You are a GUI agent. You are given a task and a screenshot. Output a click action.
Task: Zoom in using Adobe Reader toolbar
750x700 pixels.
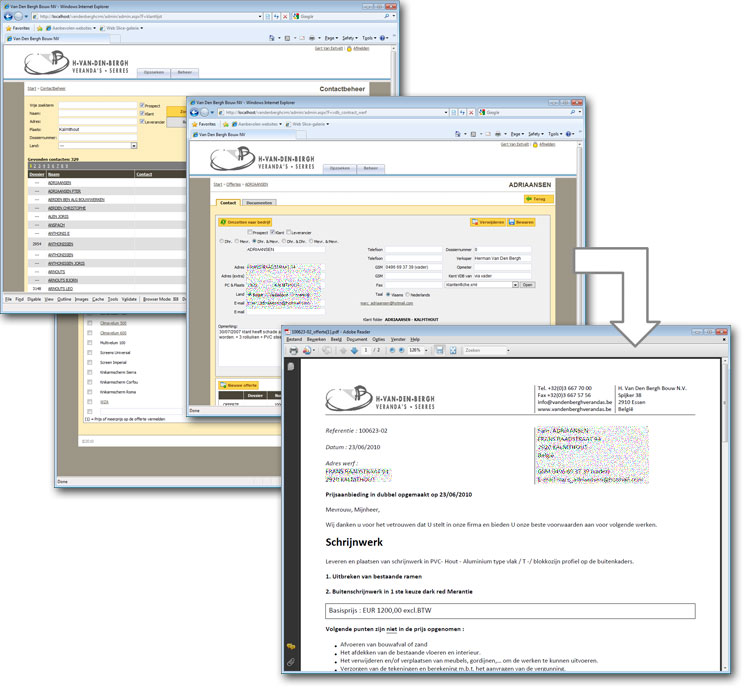click(x=401, y=351)
